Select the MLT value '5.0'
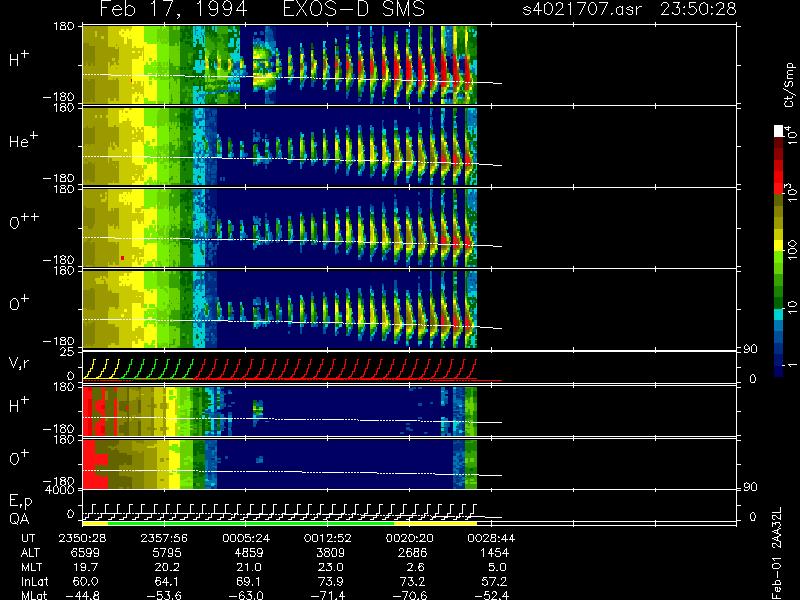Image resolution: width=800 pixels, height=600 pixels. [x=497, y=567]
